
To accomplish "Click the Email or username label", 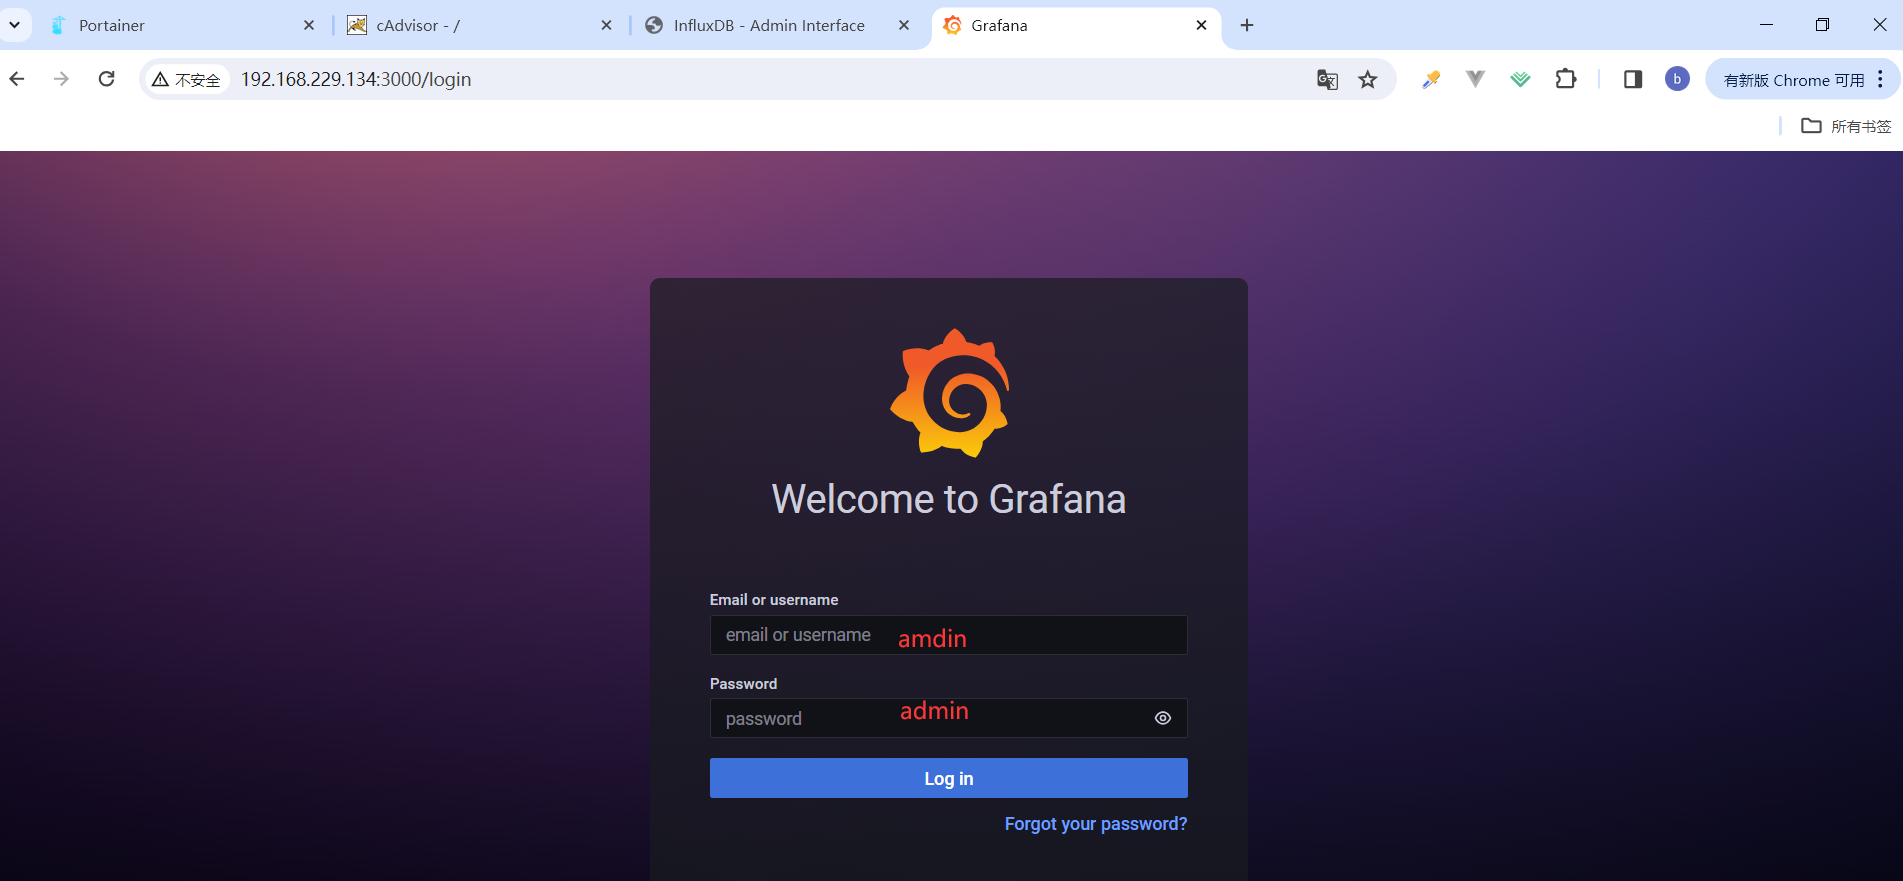I will point(774,600).
